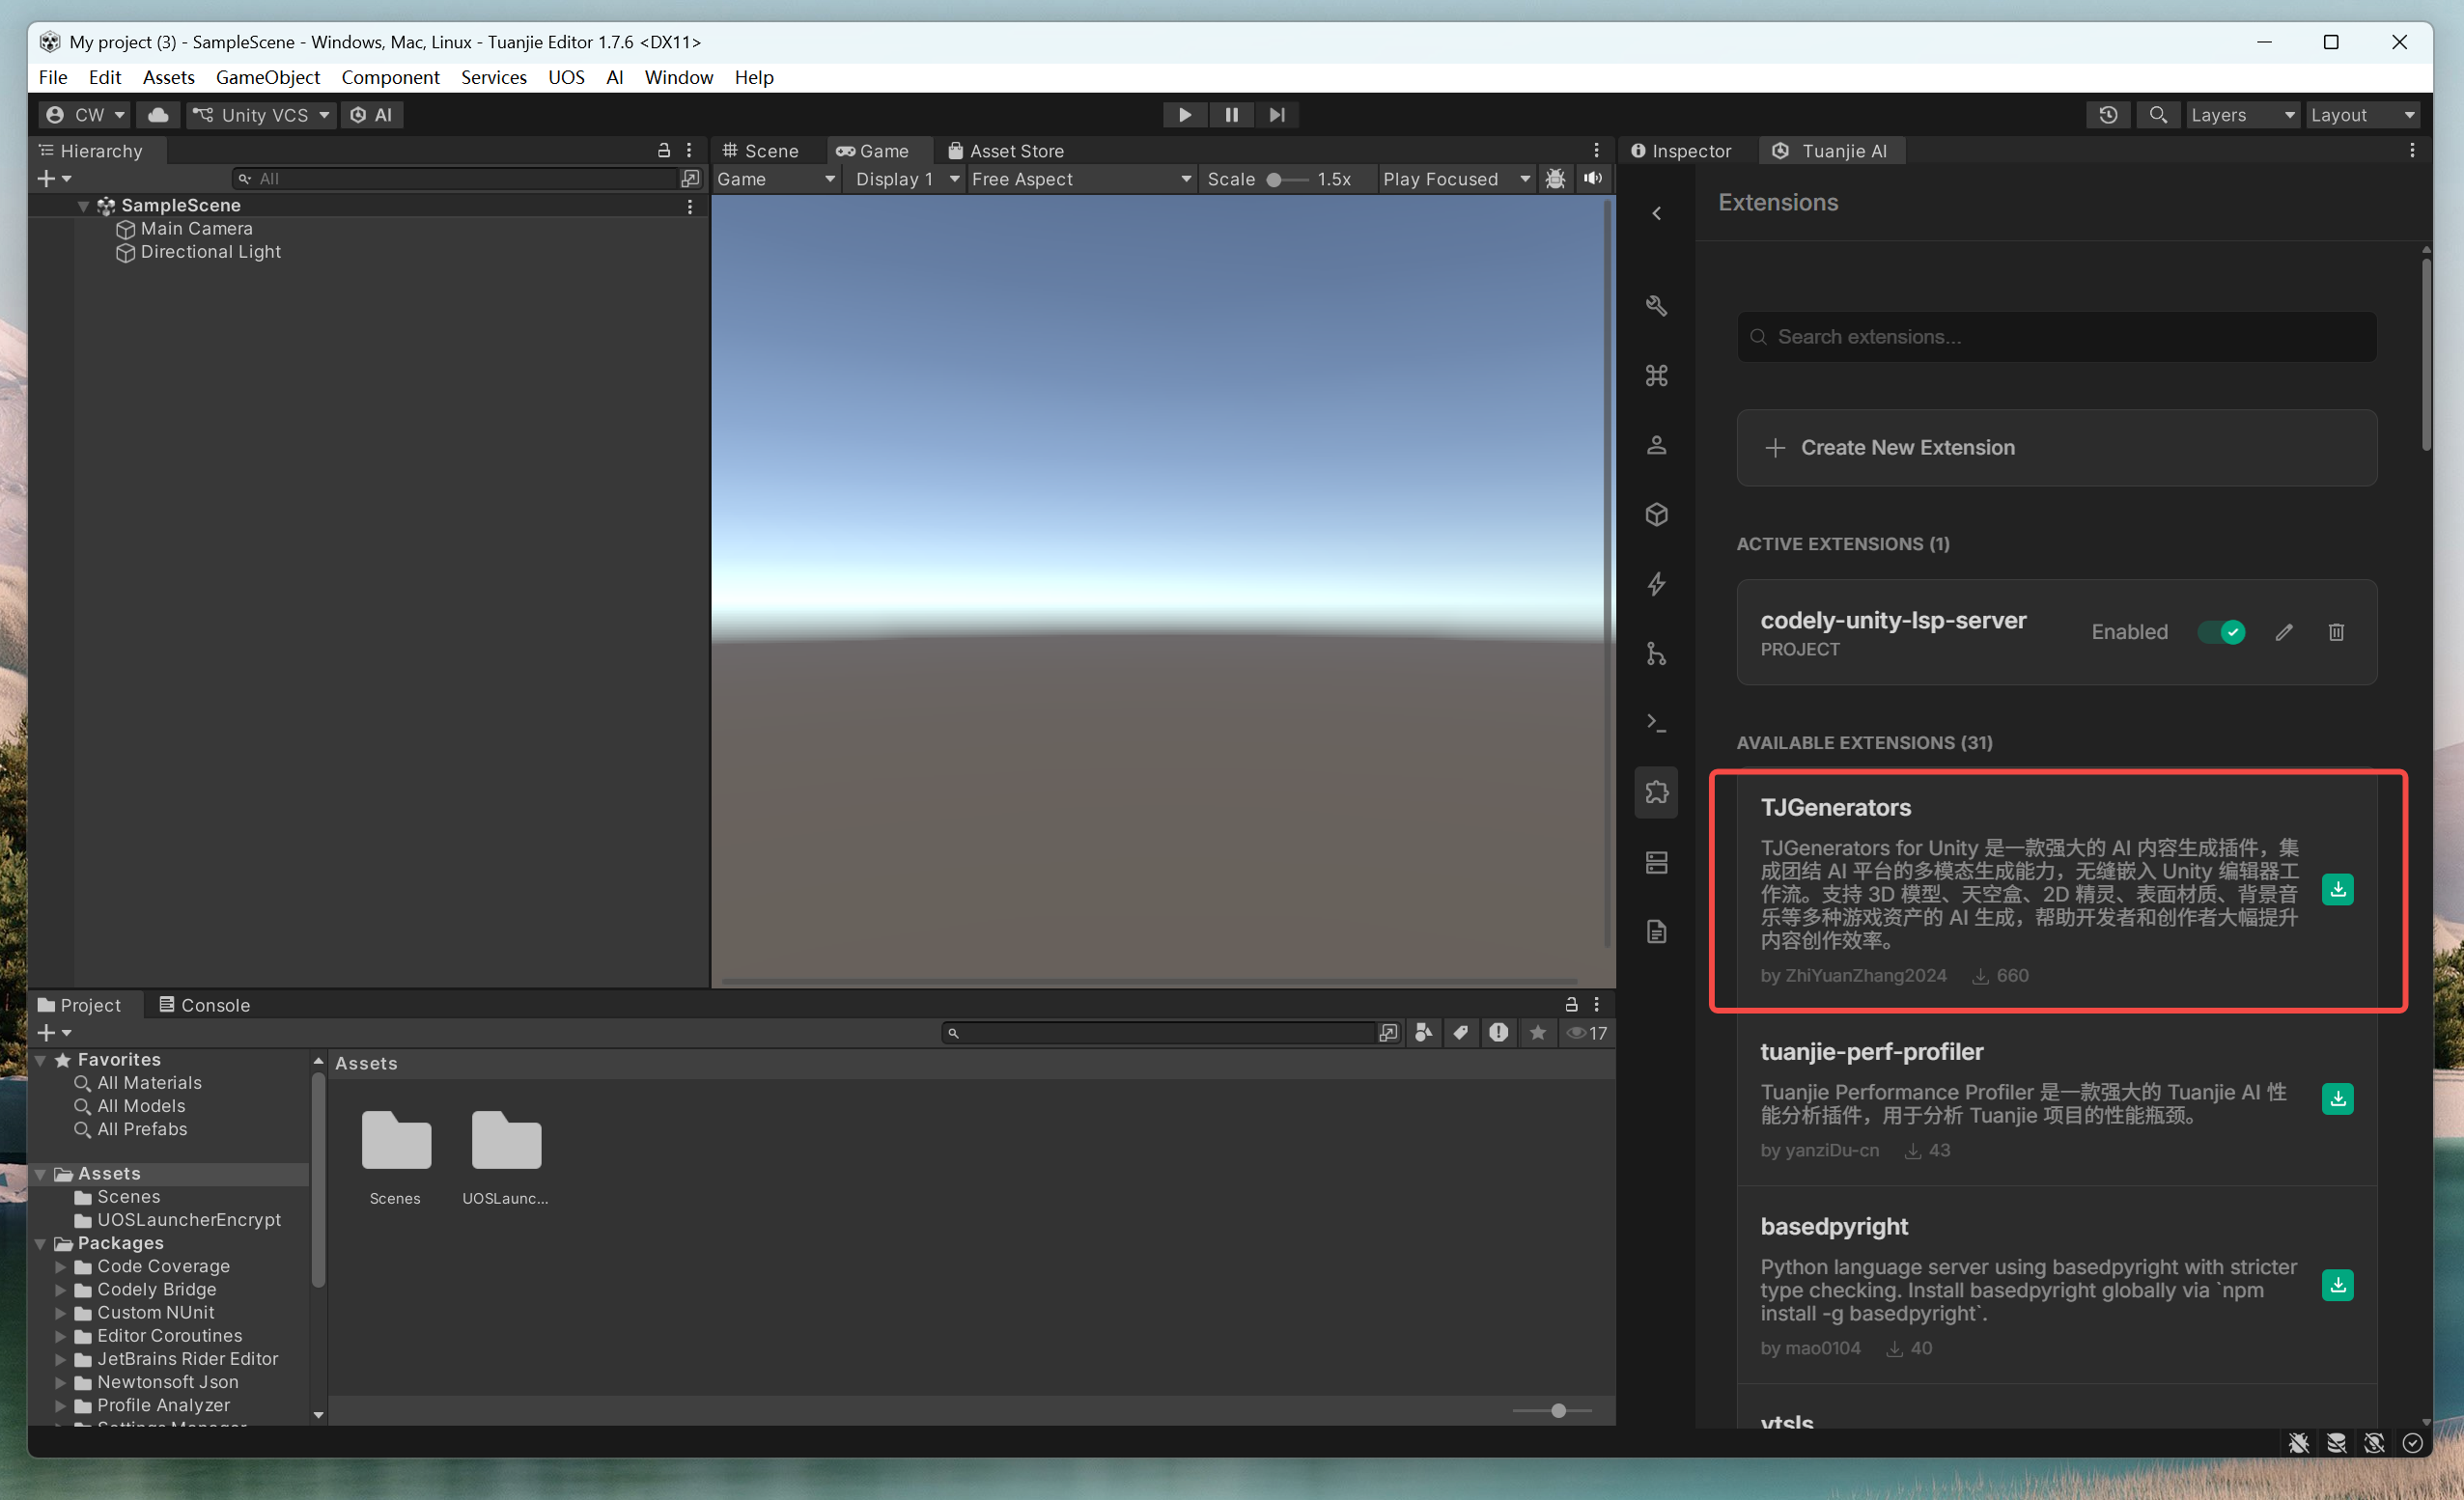2464x1500 pixels.
Task: Click the Search by Type icon in Project
Action: [1424, 1033]
